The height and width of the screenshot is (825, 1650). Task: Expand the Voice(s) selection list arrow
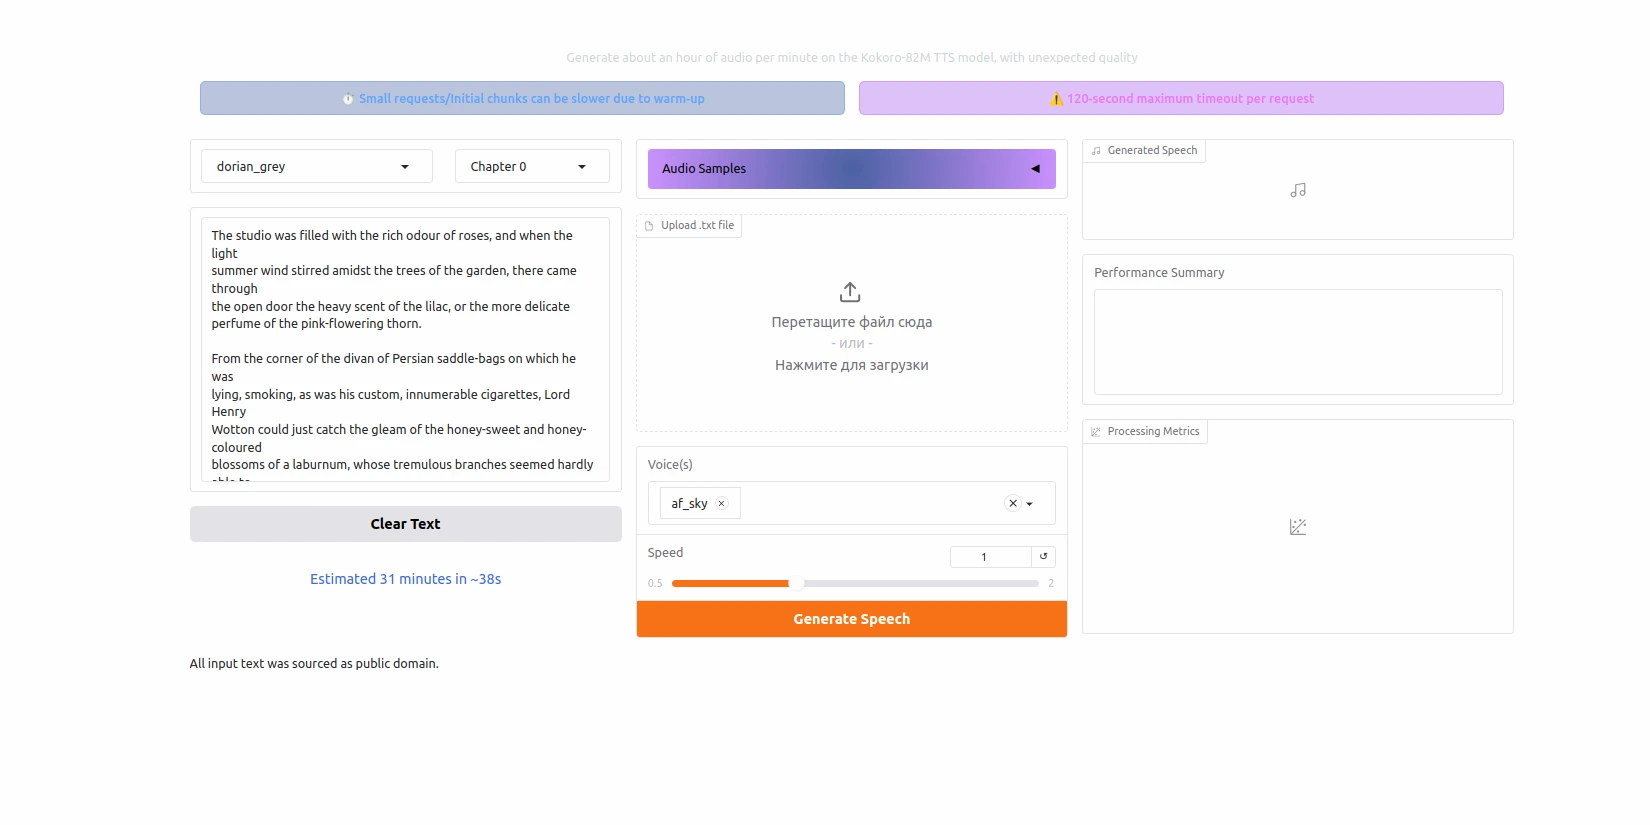1030,504
